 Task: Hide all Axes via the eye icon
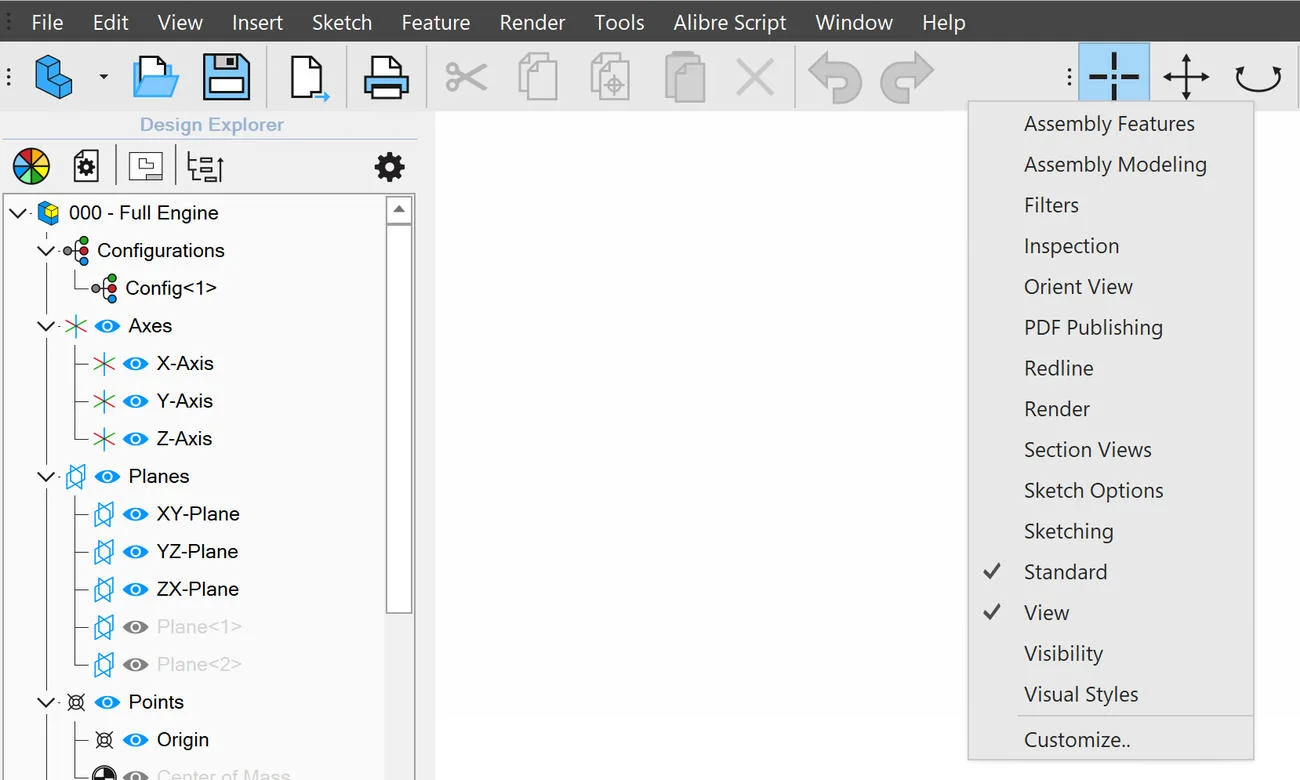107,326
